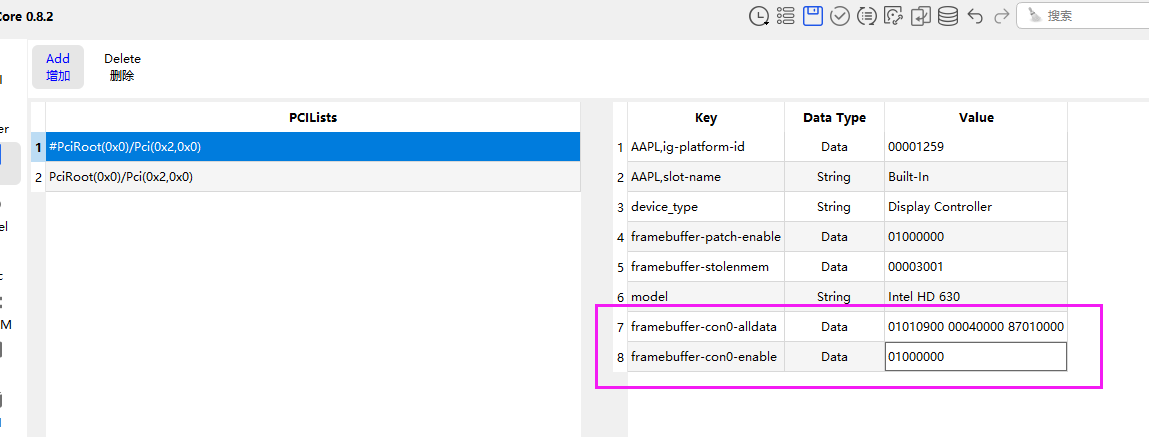Undo the last change
1149x437 pixels.
(976, 16)
